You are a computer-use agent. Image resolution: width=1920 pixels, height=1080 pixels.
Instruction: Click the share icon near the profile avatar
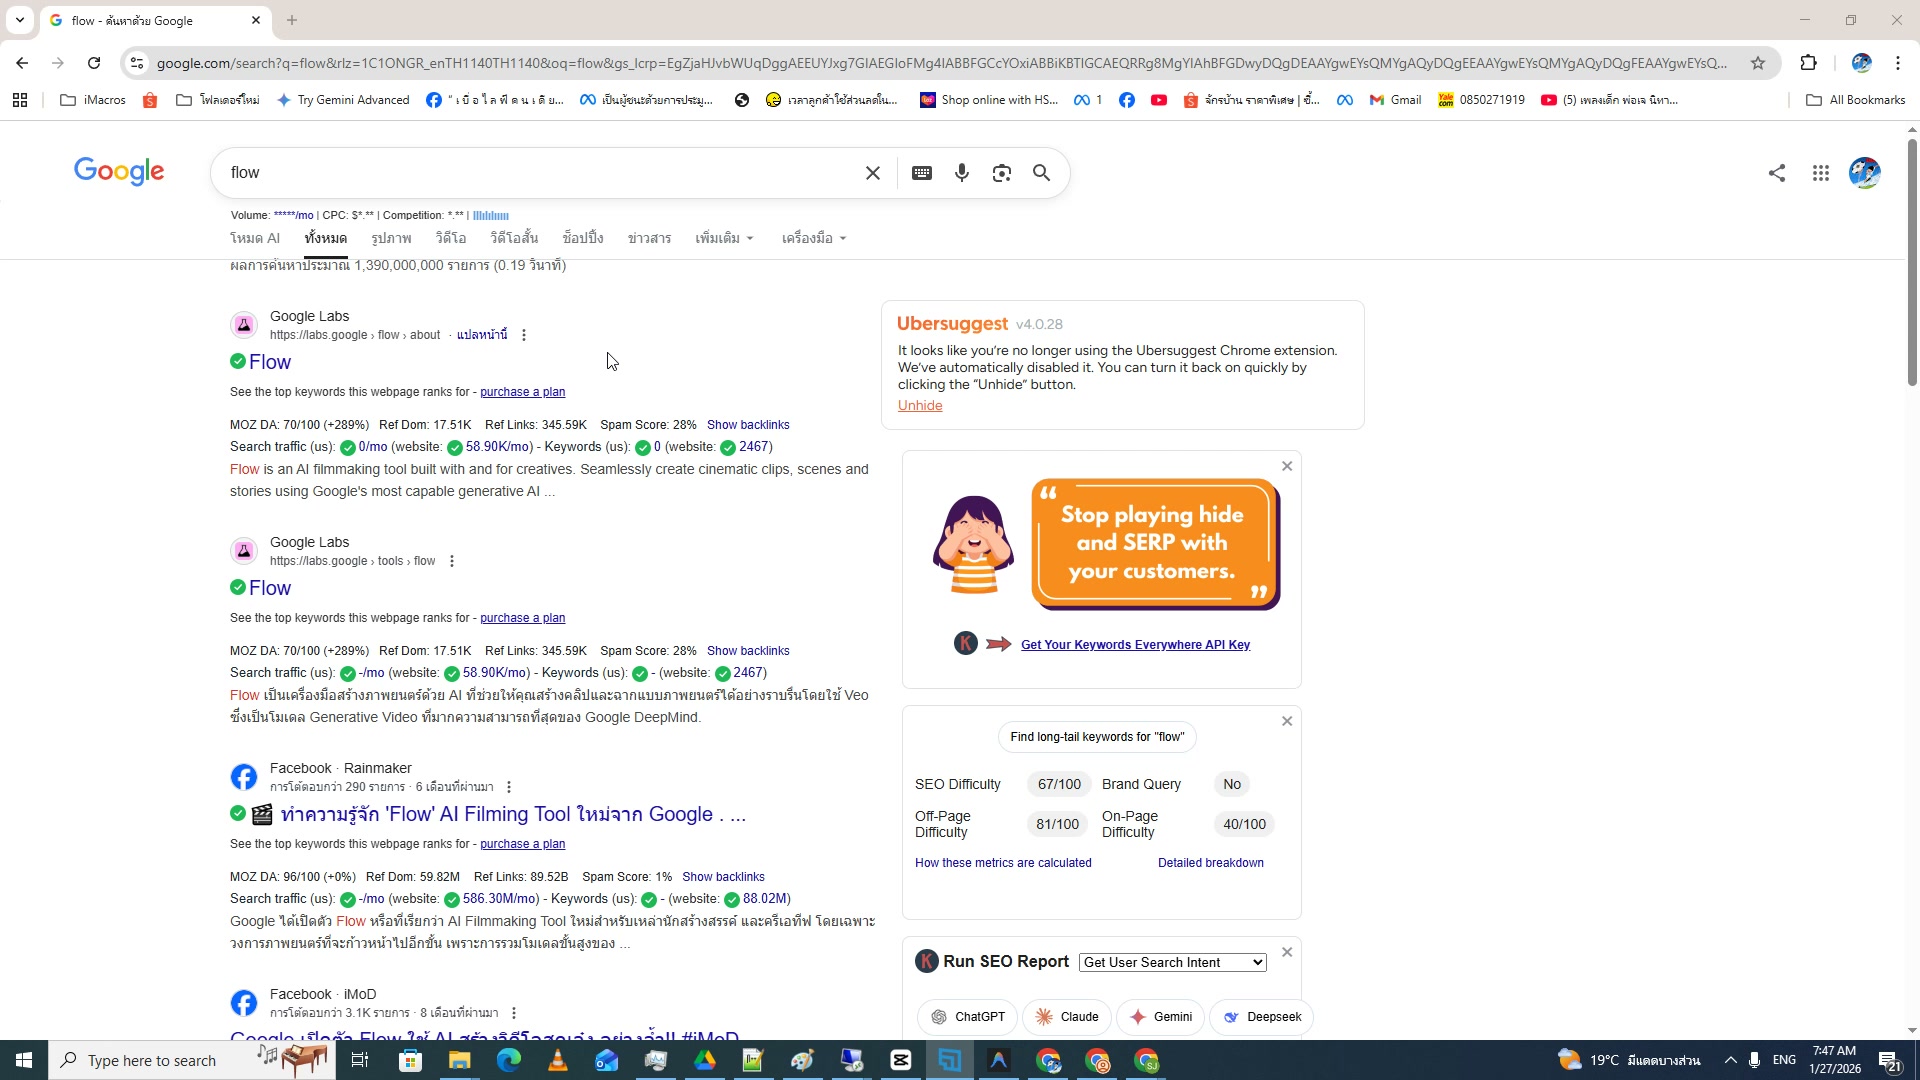pos(1777,172)
